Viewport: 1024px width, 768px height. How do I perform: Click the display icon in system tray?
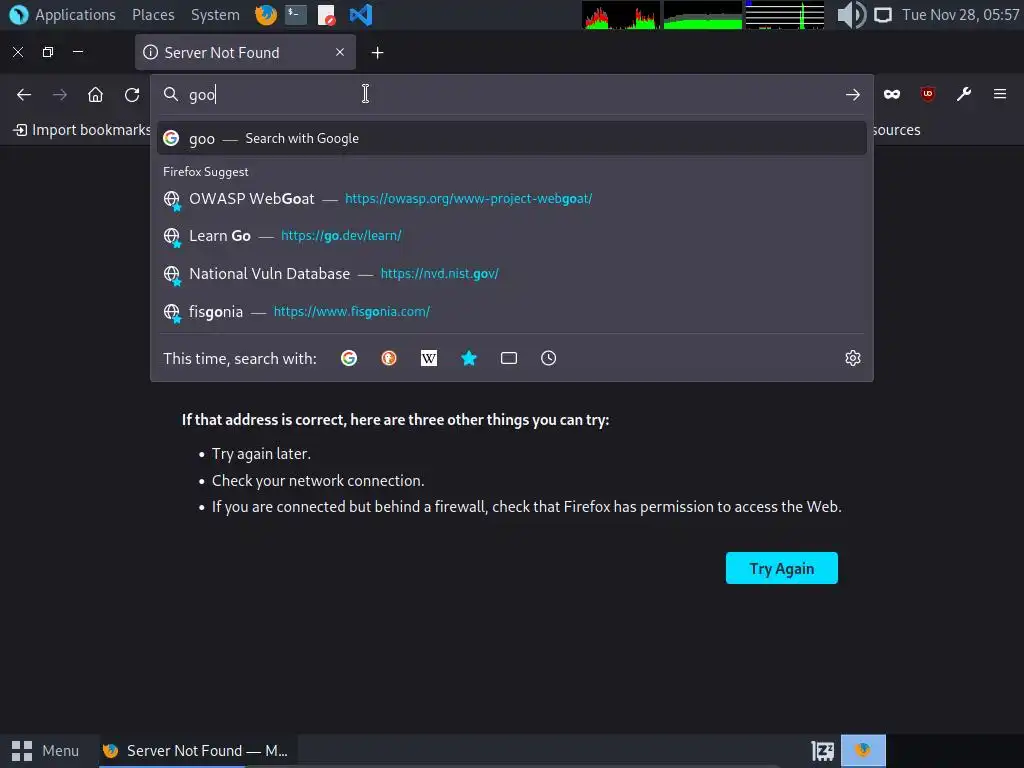tap(883, 14)
